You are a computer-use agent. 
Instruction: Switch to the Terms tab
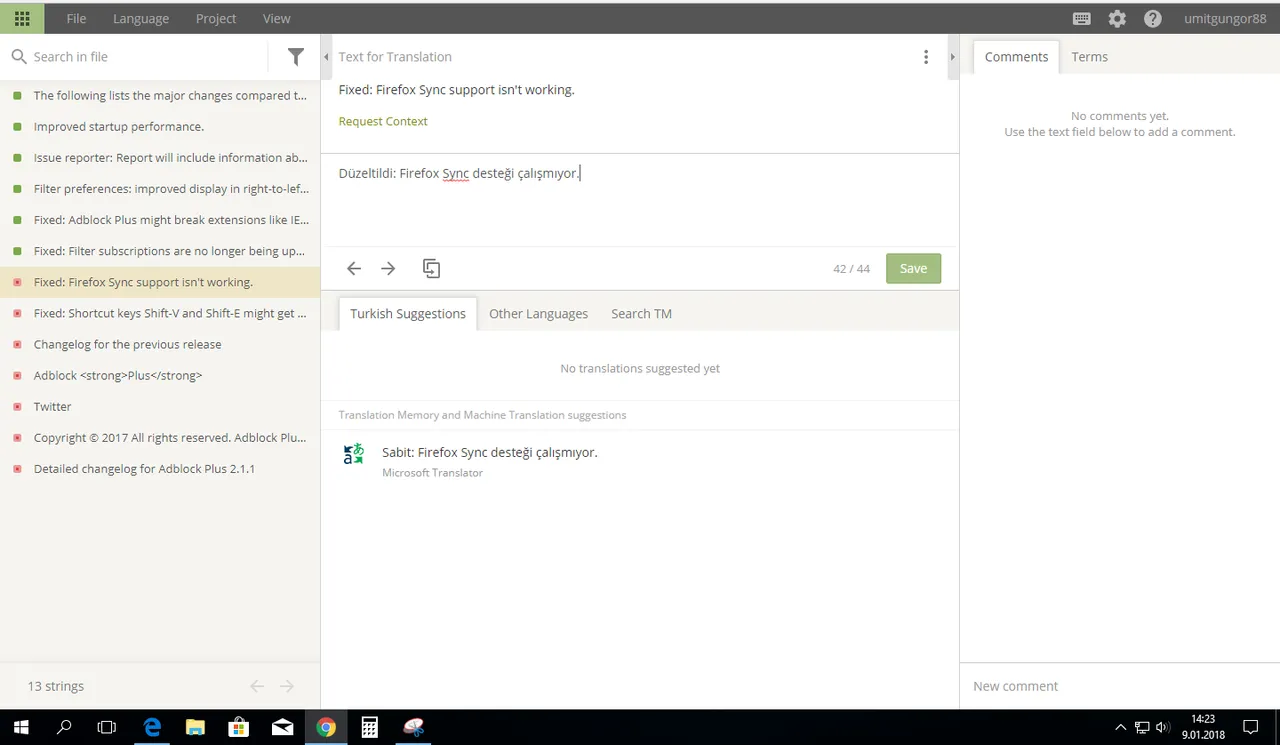(1089, 57)
